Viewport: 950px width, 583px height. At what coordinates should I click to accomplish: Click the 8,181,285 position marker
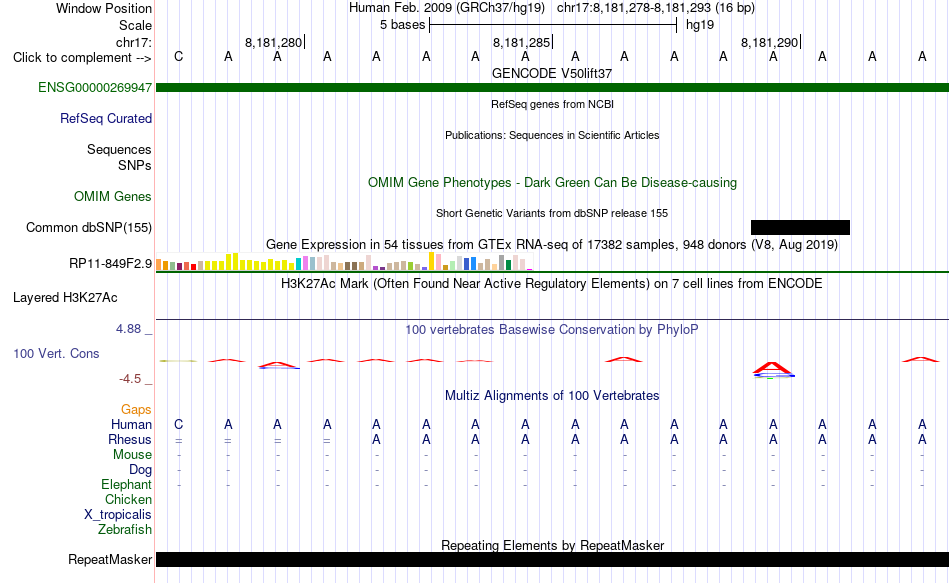(522, 42)
